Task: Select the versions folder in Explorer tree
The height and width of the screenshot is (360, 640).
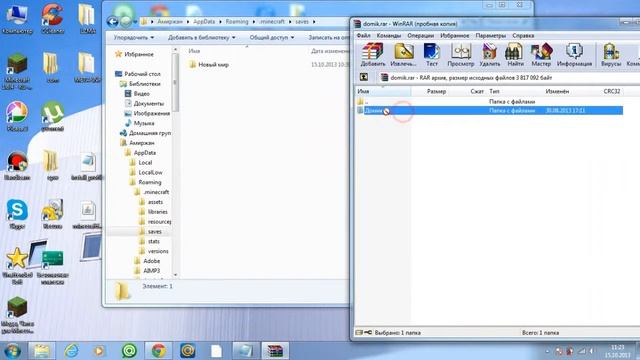Action: pos(154,251)
